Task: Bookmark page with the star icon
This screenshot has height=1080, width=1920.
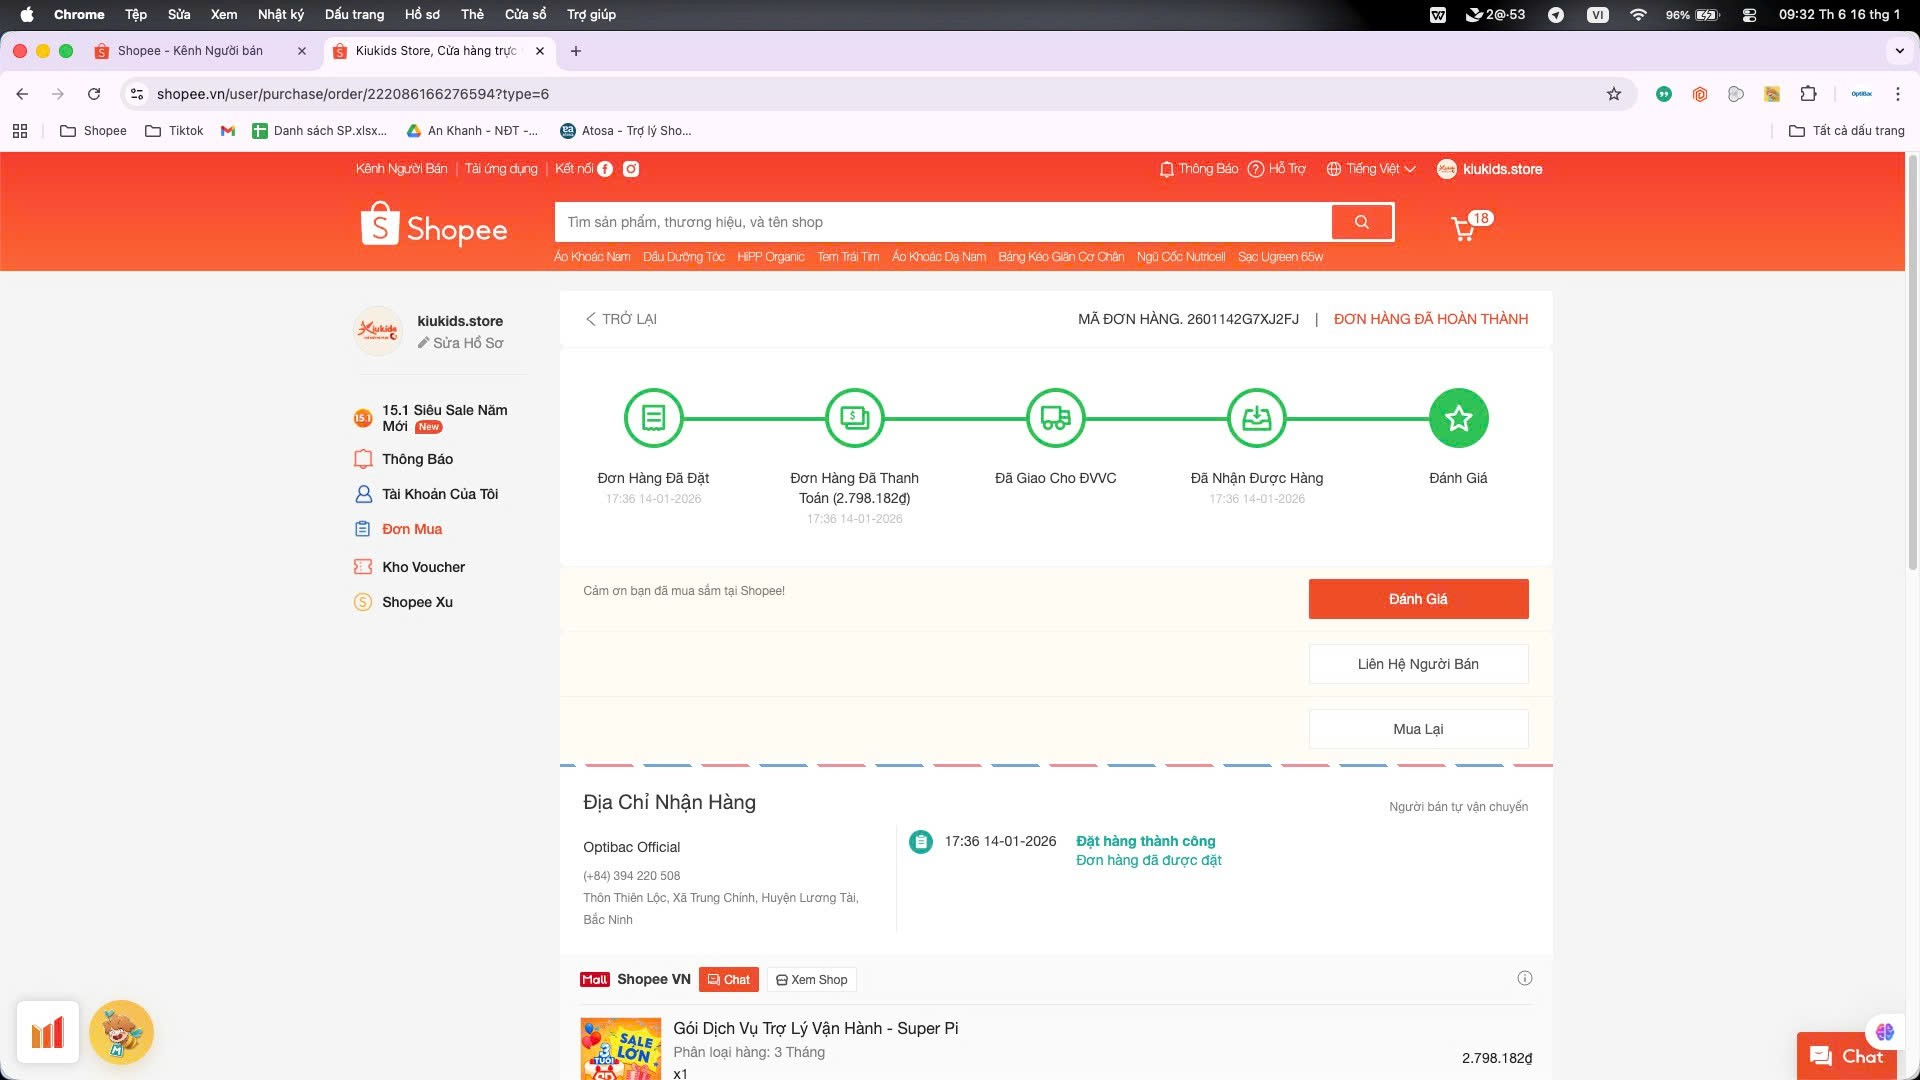Action: click(1613, 94)
